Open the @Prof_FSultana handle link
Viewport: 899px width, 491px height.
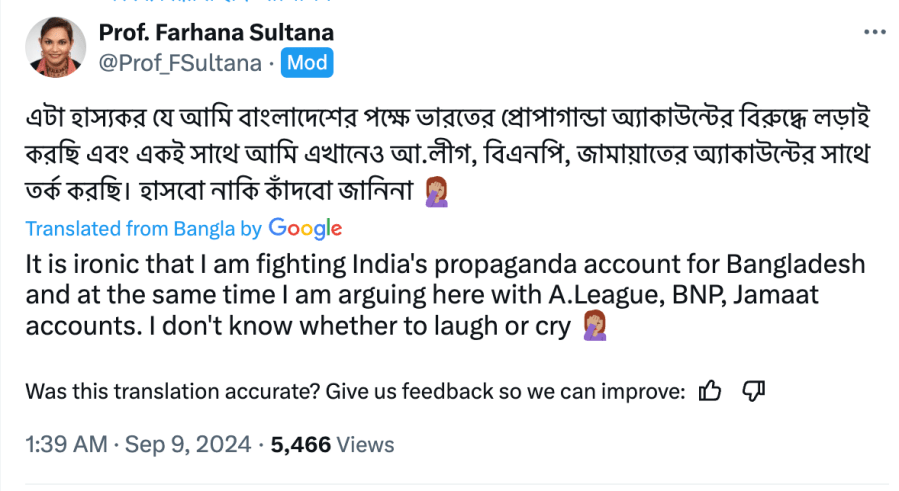point(179,63)
